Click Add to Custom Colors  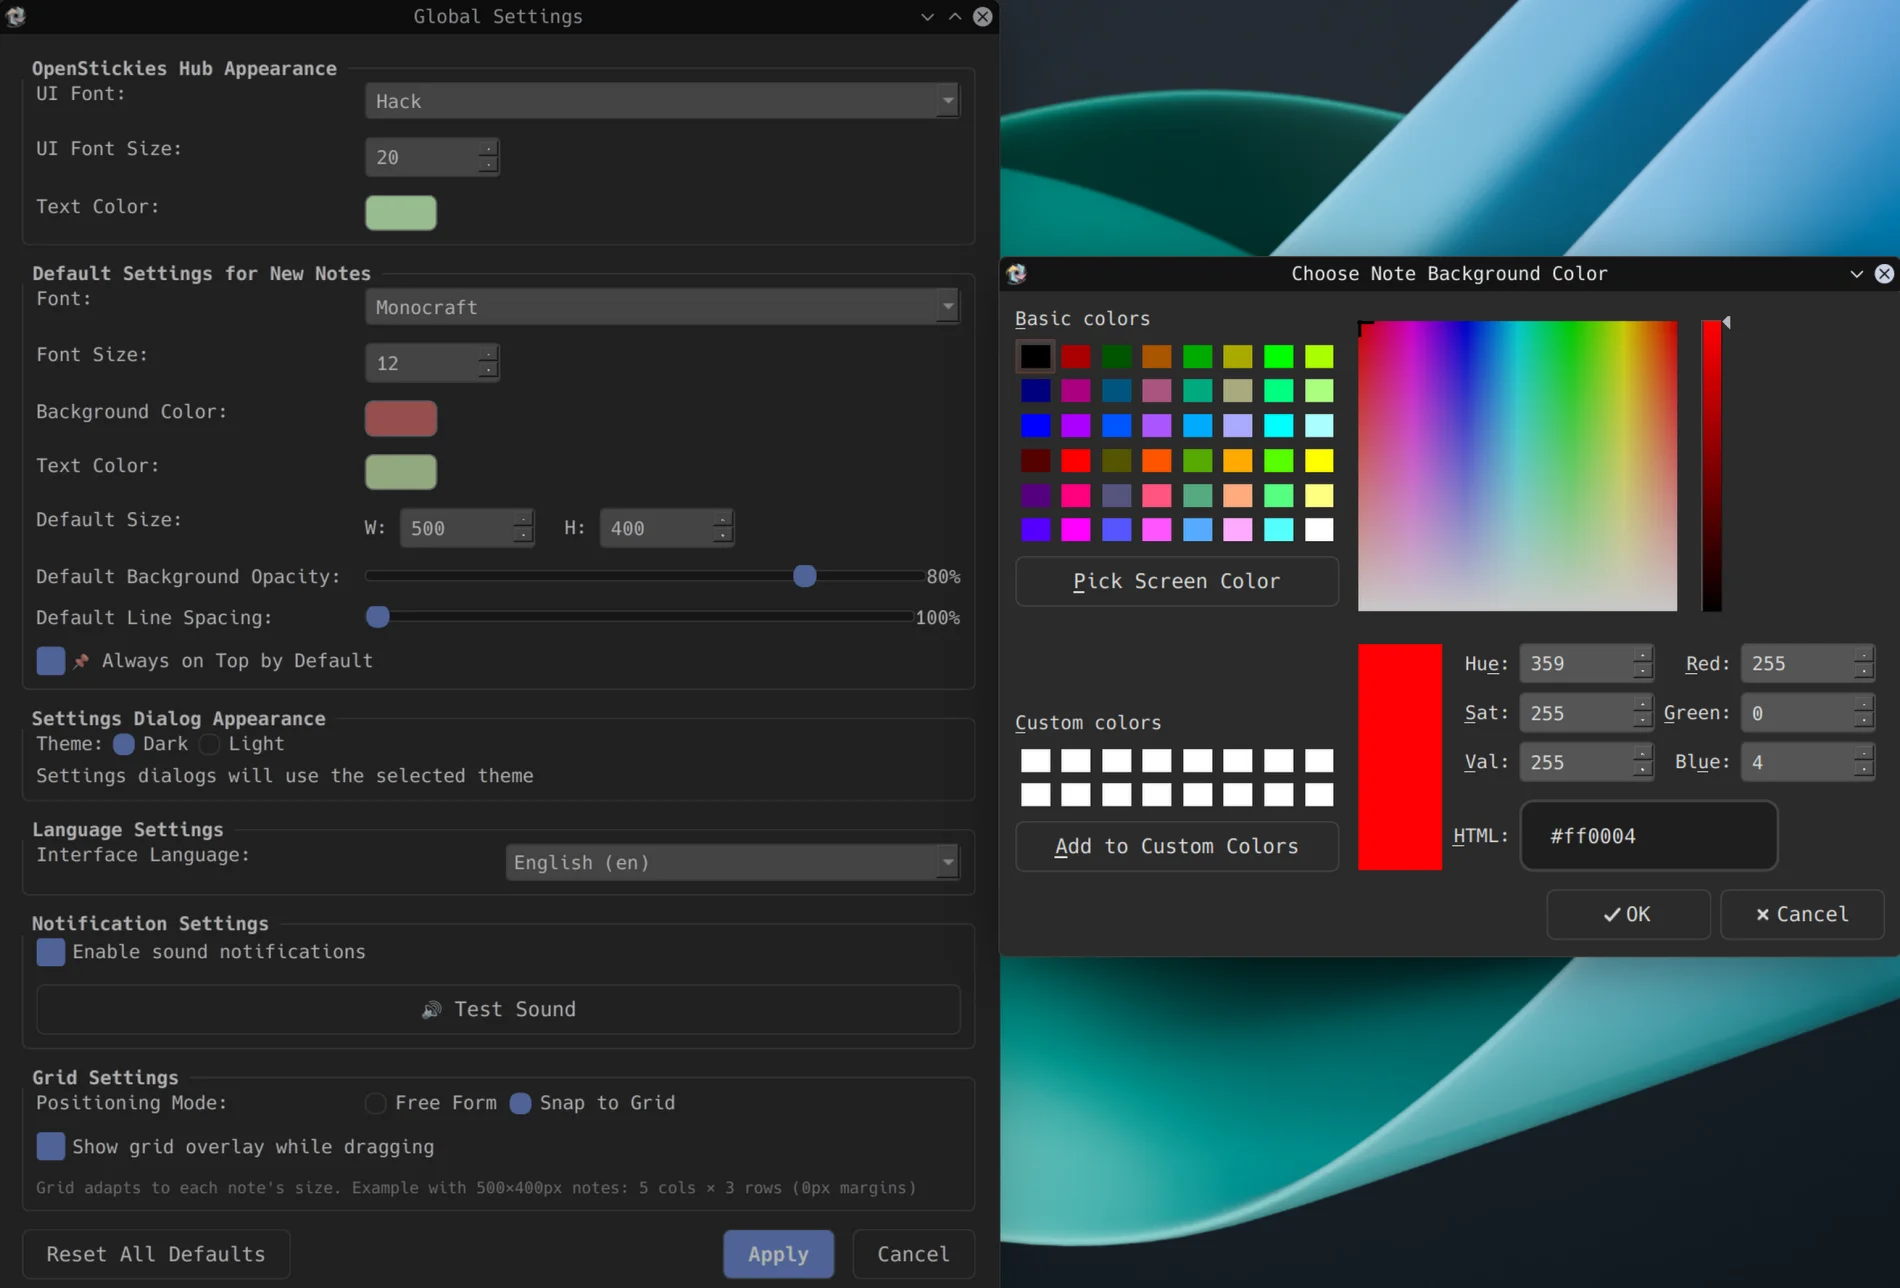pos(1176,846)
